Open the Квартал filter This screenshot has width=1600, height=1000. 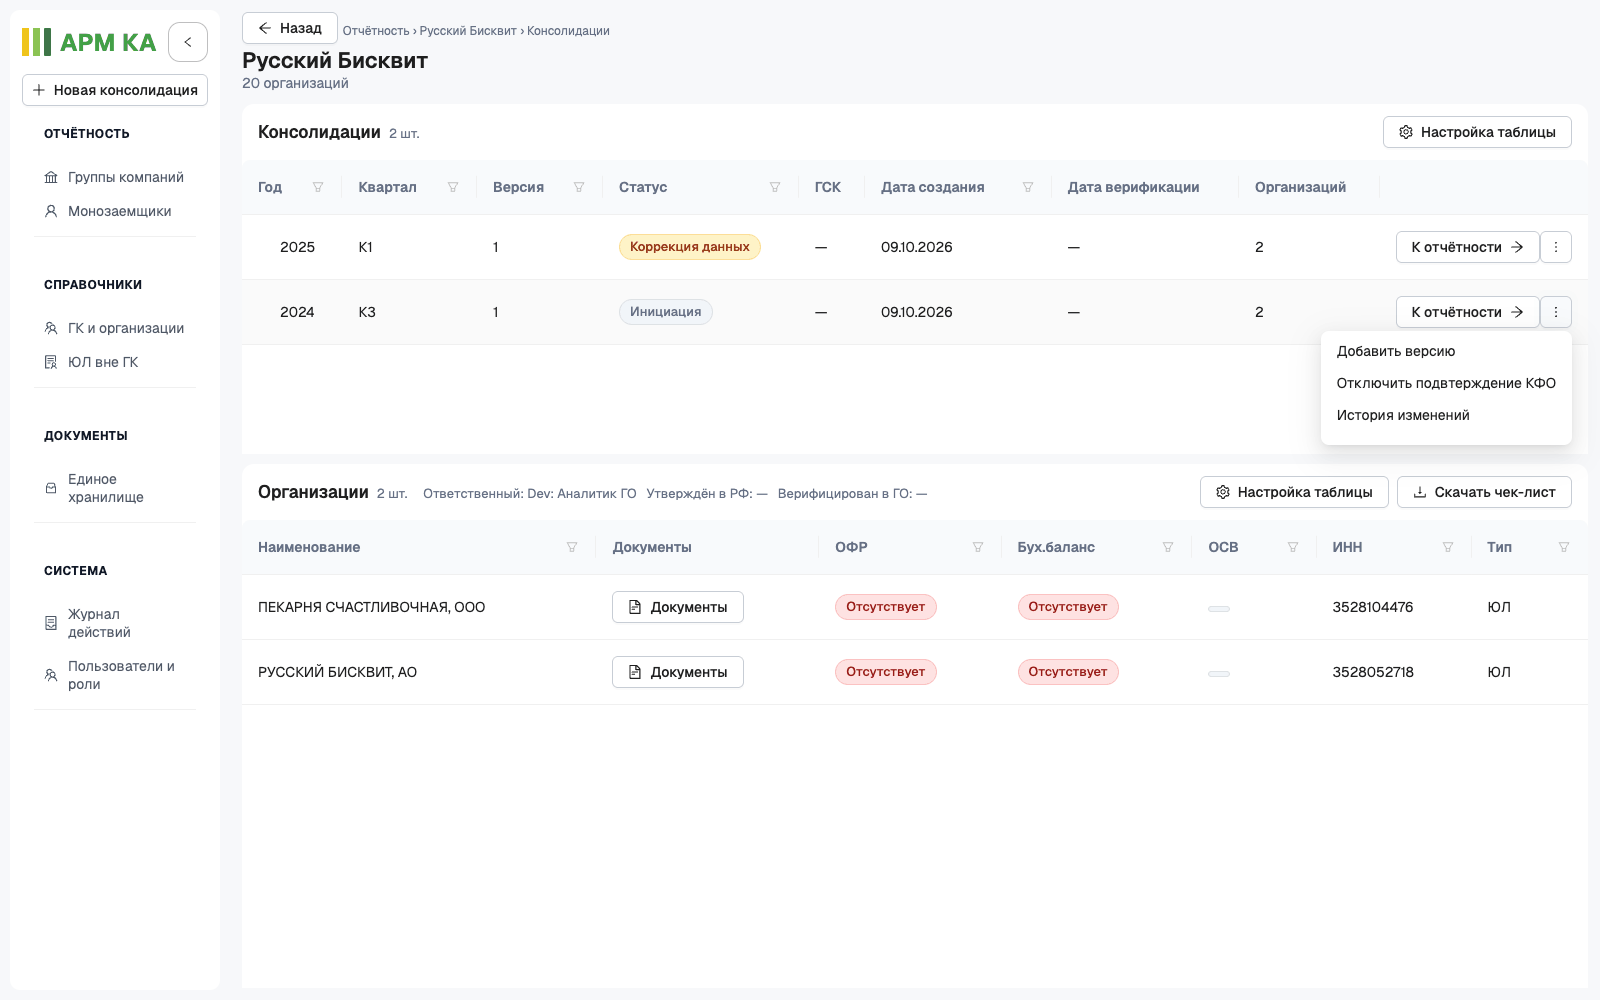click(453, 187)
